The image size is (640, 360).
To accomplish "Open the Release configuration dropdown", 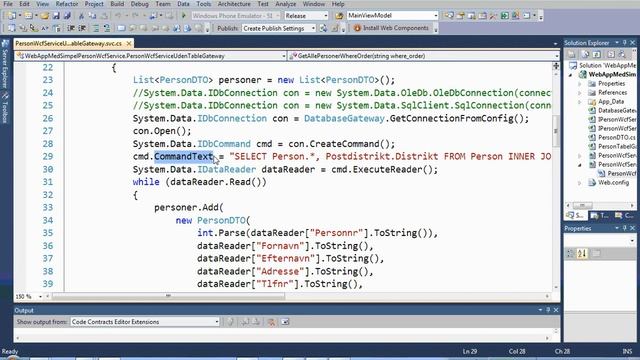I will (x=306, y=16).
